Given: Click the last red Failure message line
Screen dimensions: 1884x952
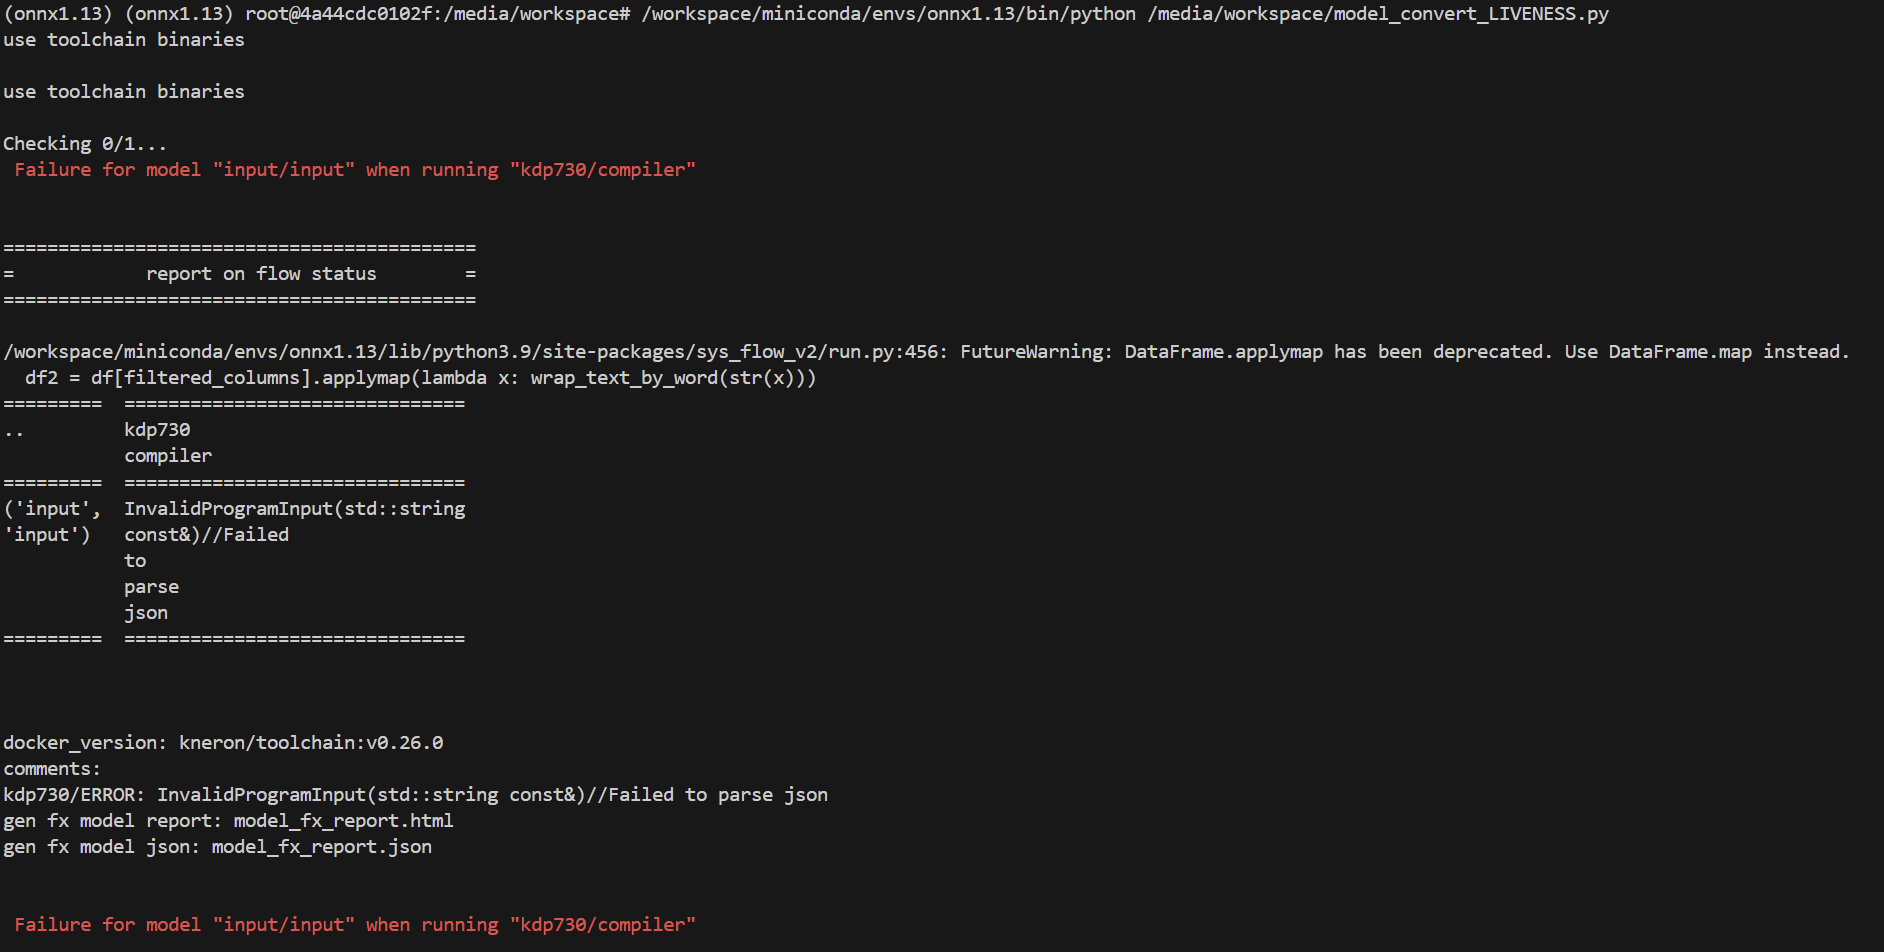Looking at the screenshot, I should click(355, 925).
